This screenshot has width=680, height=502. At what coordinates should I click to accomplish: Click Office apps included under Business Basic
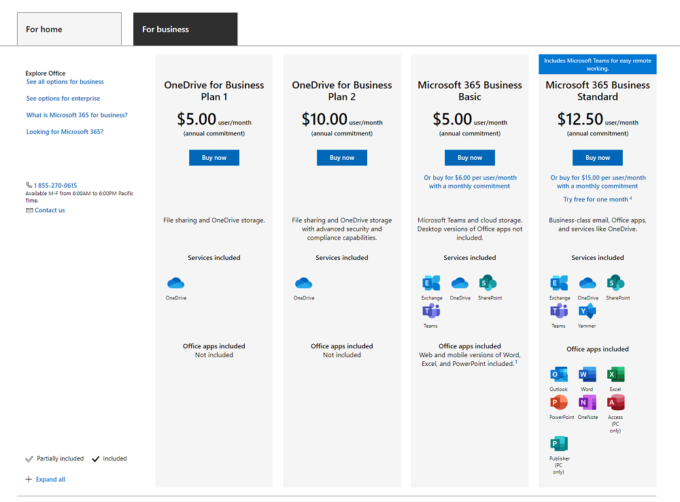pyautogui.click(x=470, y=346)
